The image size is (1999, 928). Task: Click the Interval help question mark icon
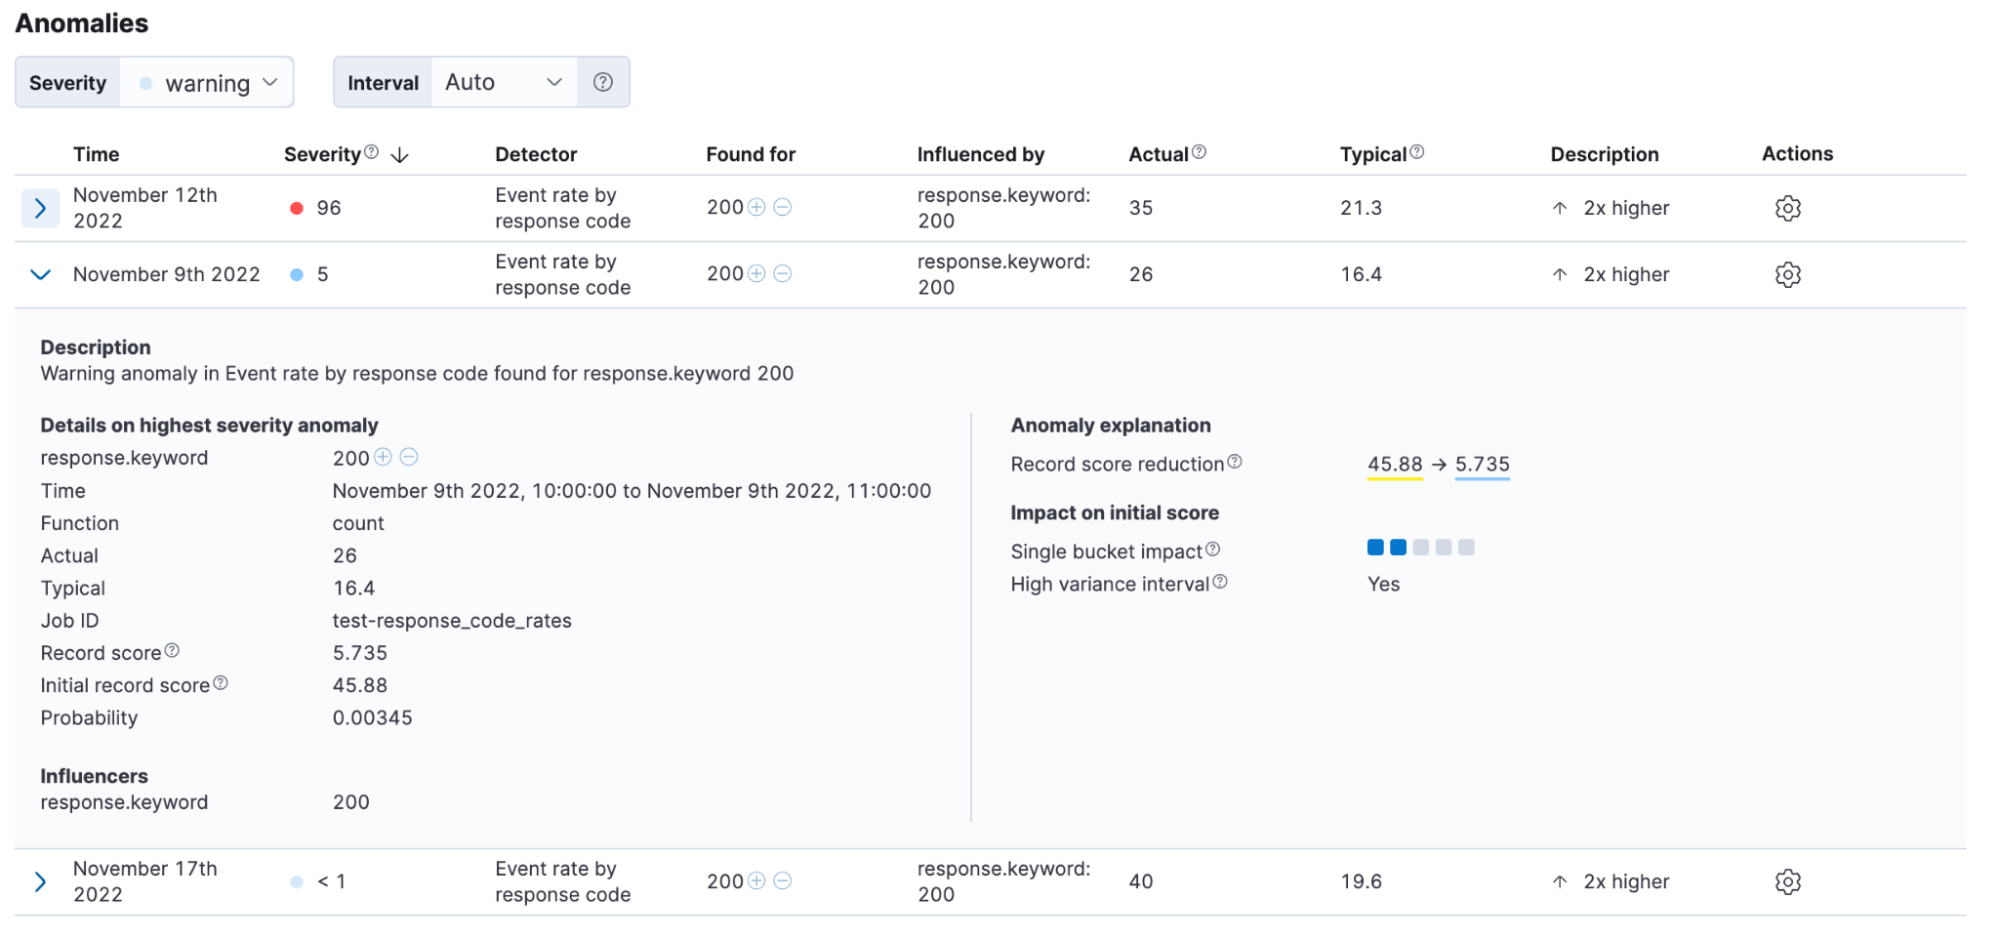tap(603, 82)
